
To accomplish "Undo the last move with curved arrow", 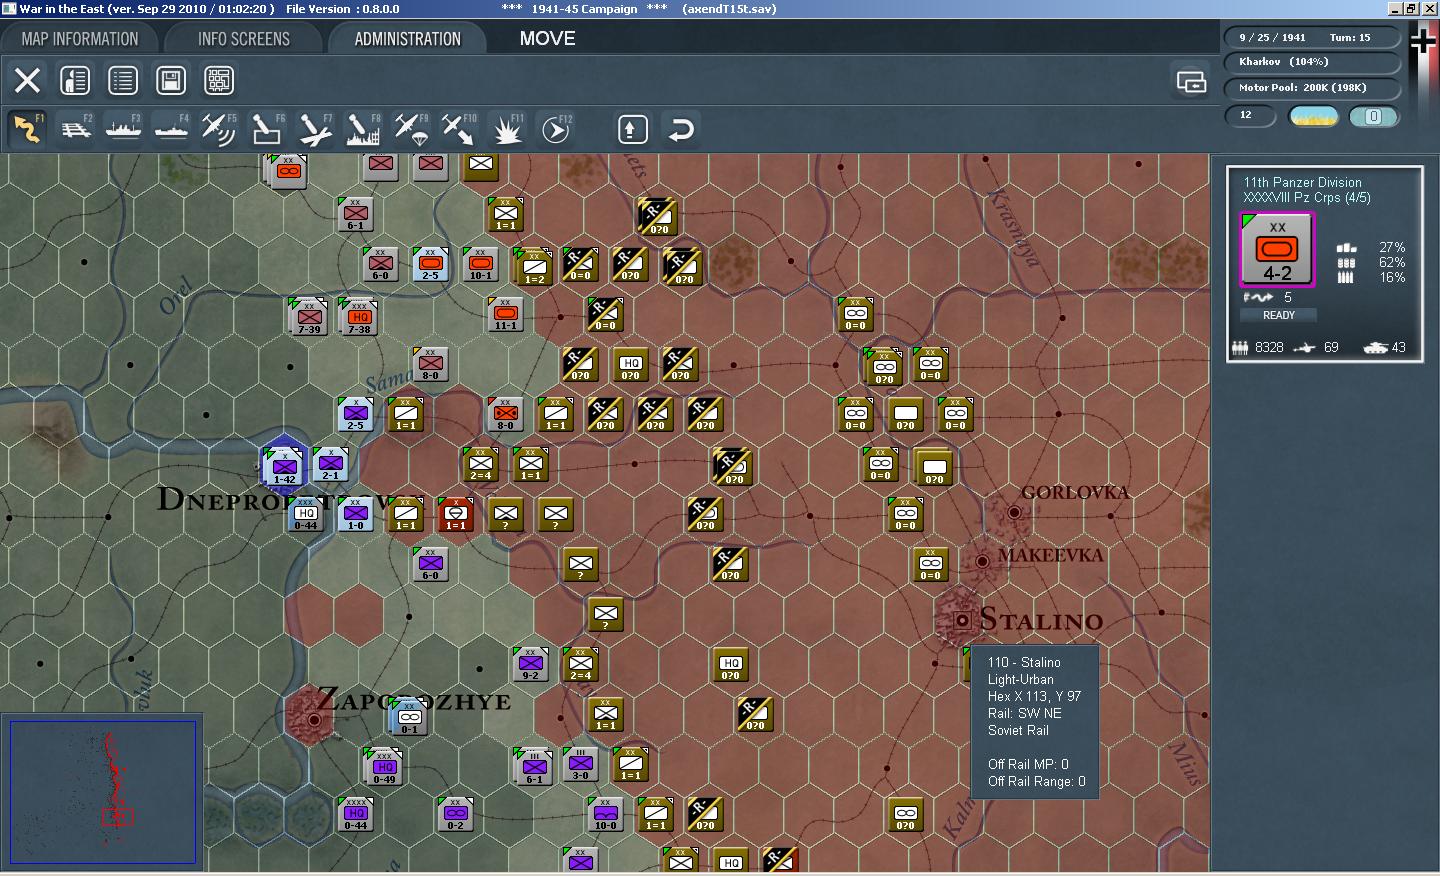I will (681, 129).
